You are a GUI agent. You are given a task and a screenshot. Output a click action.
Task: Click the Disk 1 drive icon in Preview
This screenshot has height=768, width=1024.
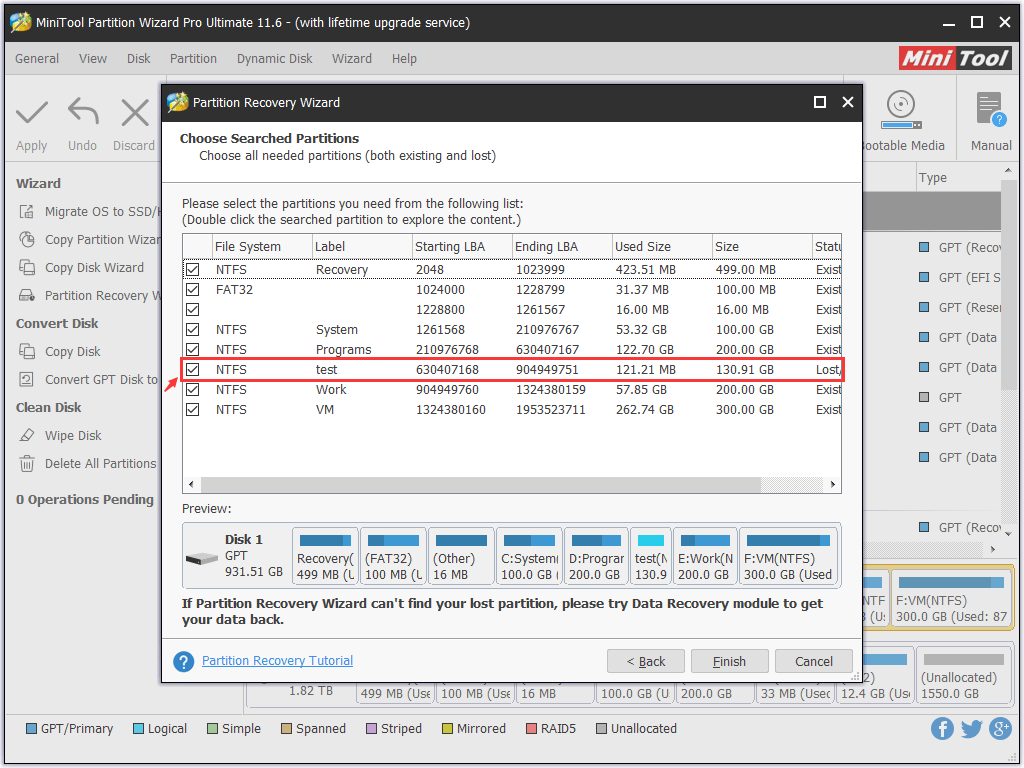tap(201, 559)
